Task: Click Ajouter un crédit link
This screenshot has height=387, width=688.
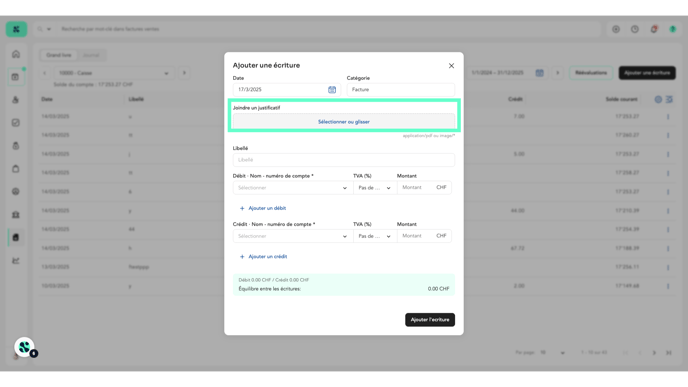Action: [263, 257]
